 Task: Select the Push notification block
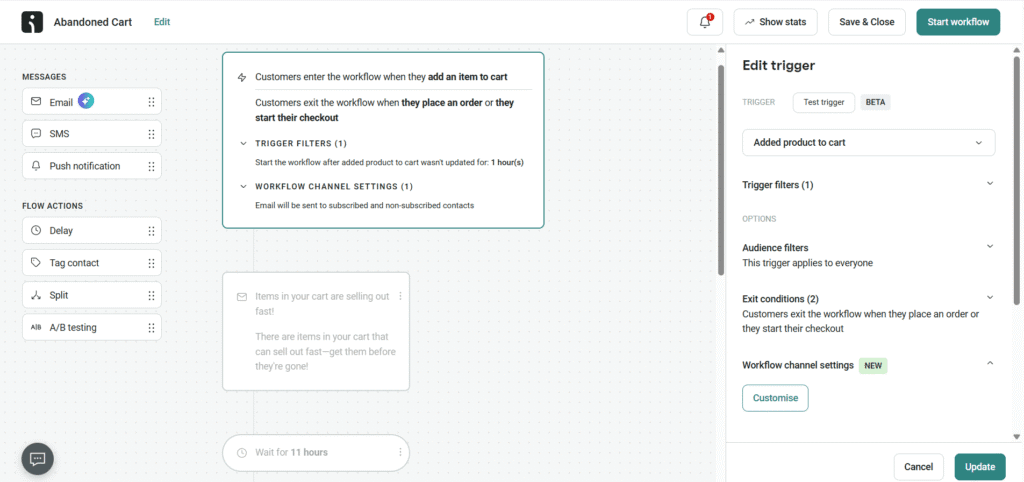click(x=91, y=166)
